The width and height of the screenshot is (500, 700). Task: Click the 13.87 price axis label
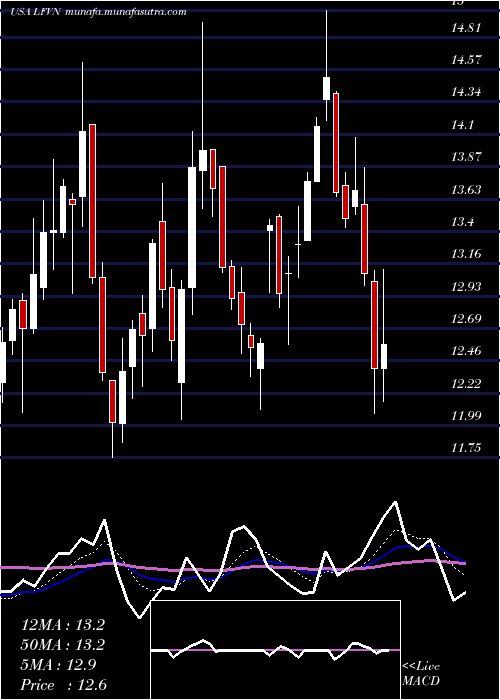[x=466, y=157]
